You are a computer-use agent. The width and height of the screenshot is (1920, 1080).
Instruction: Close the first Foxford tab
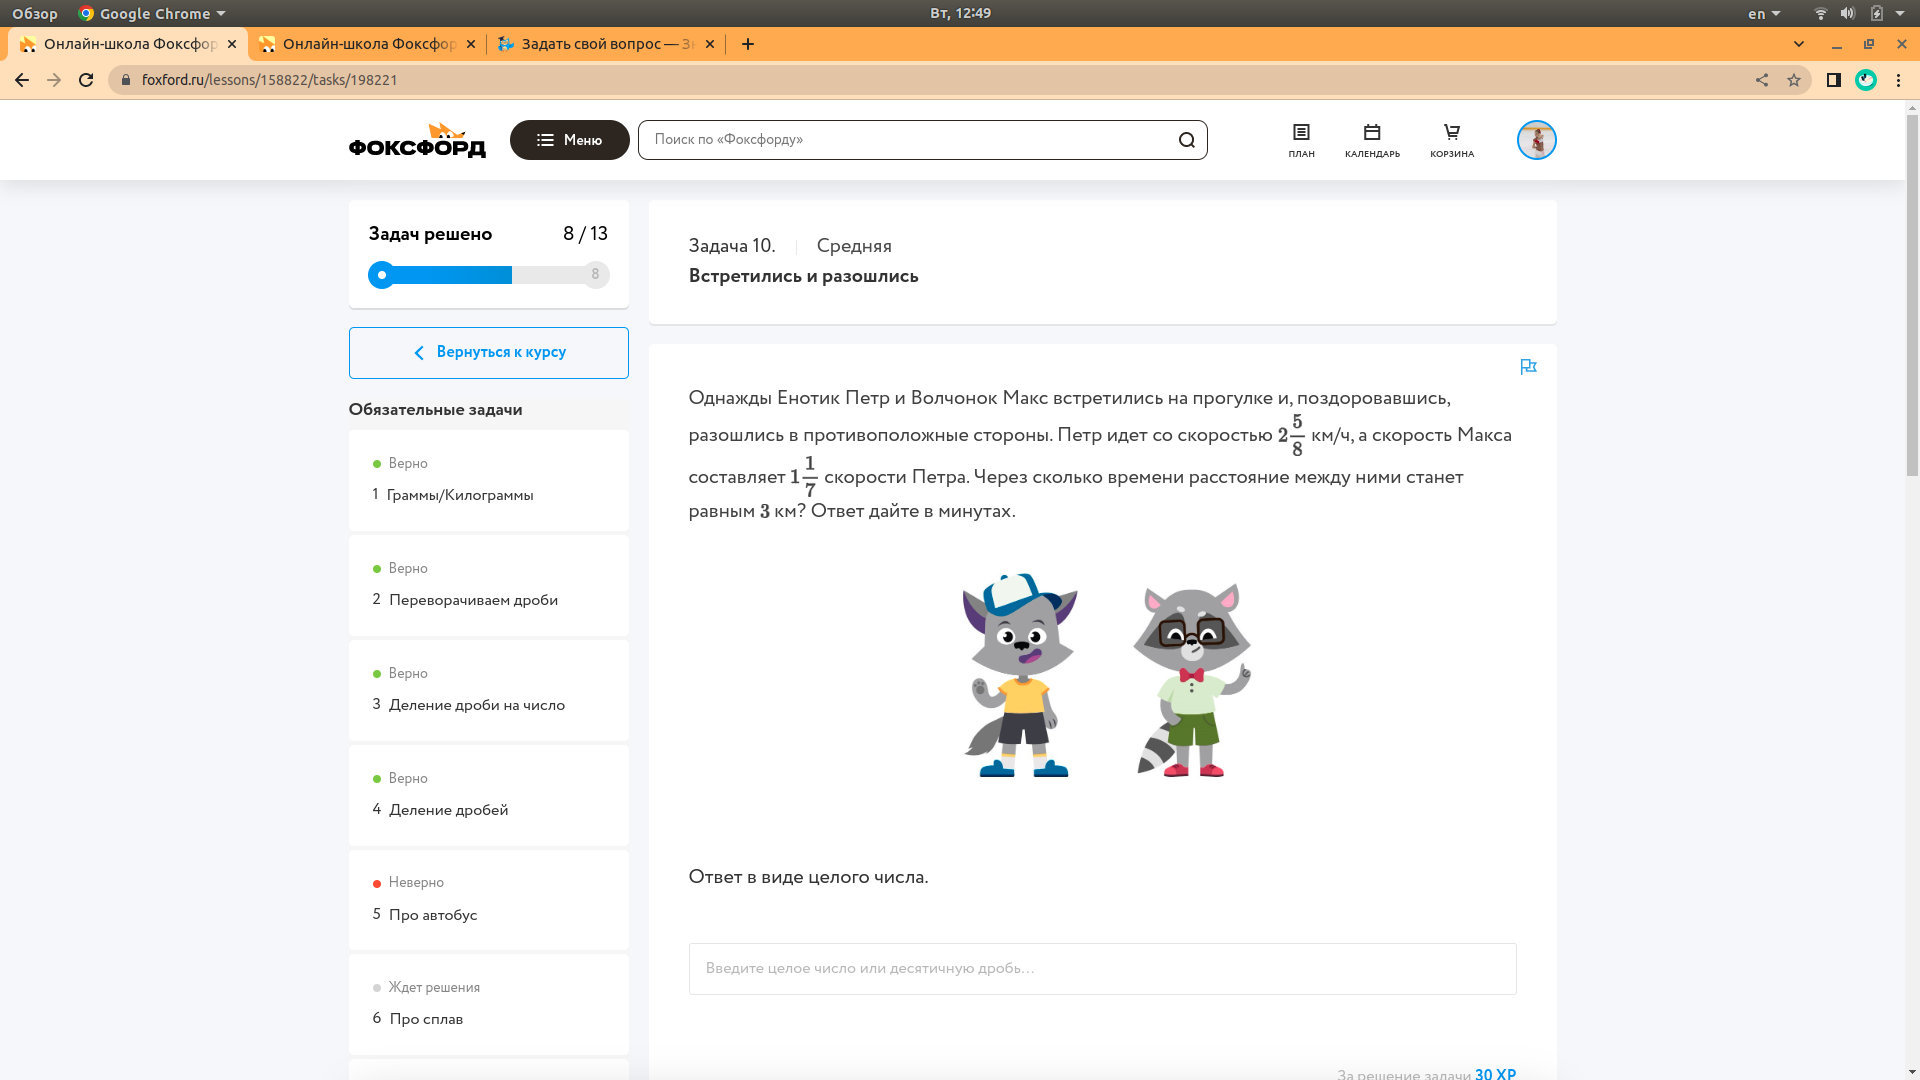pyautogui.click(x=232, y=44)
